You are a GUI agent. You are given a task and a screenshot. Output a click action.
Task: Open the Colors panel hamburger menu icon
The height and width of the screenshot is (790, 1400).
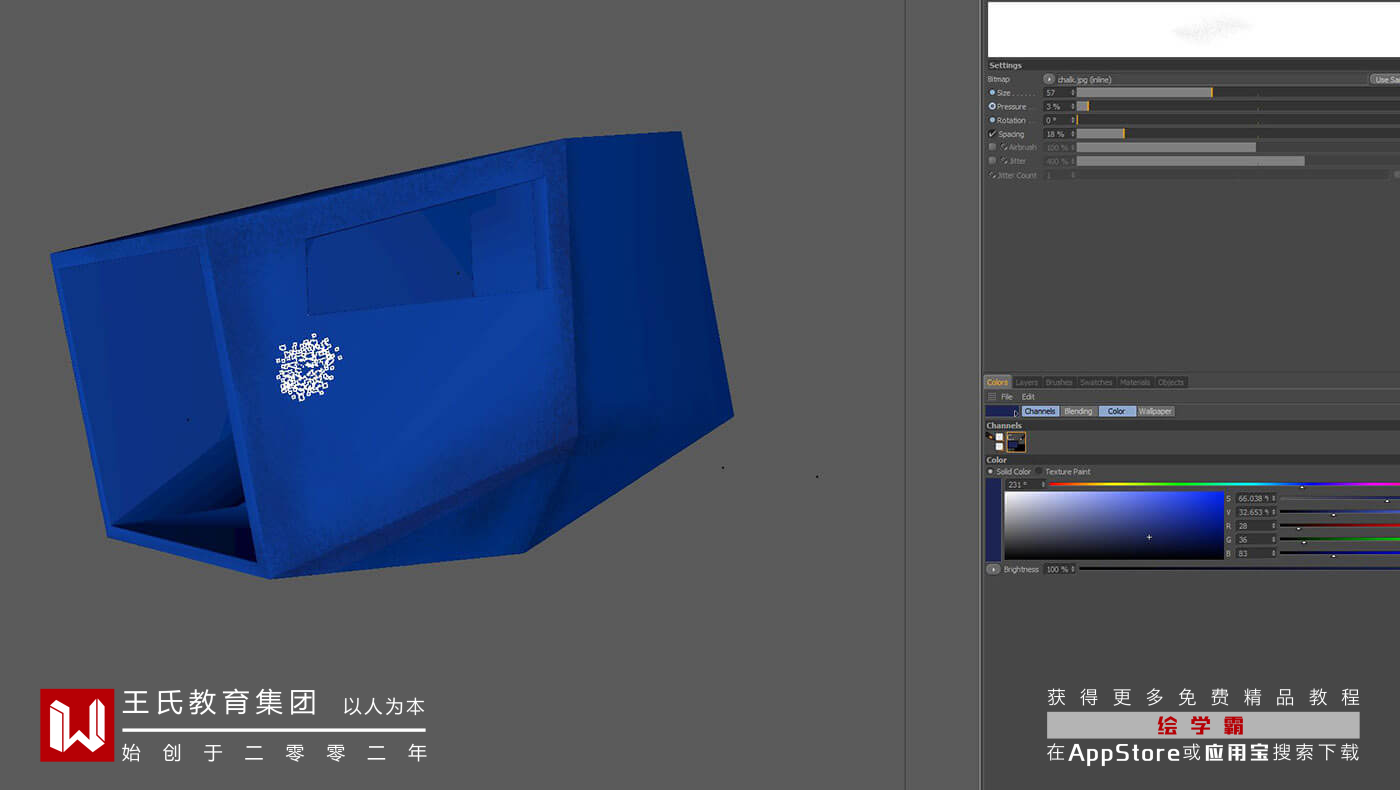pyautogui.click(x=992, y=397)
